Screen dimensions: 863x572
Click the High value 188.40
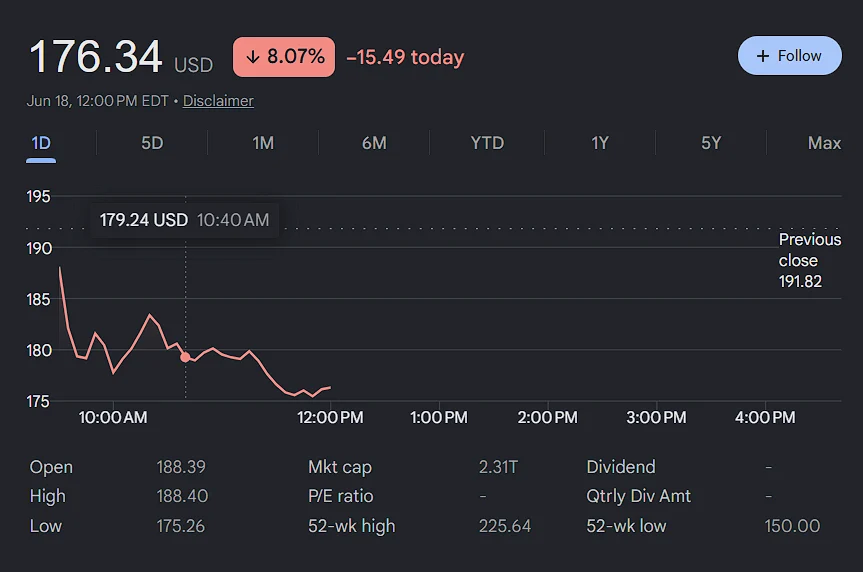pyautogui.click(x=182, y=496)
